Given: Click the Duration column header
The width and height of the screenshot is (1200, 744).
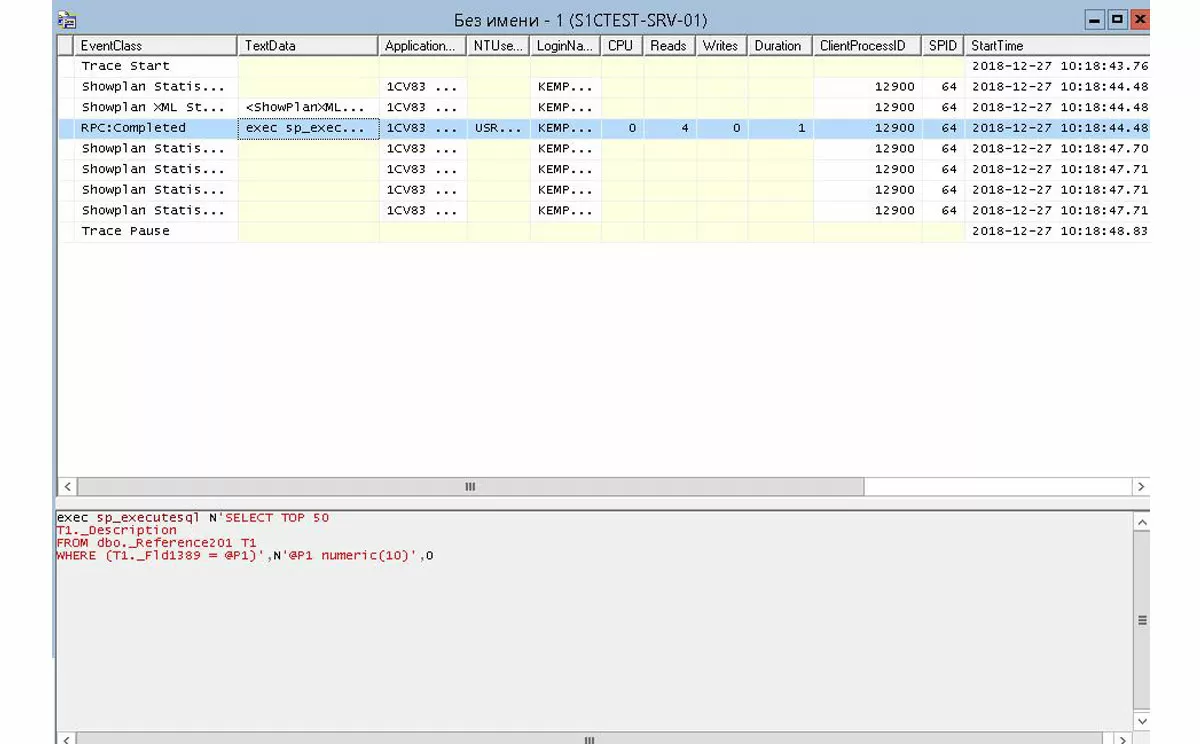Looking at the screenshot, I should tap(780, 45).
